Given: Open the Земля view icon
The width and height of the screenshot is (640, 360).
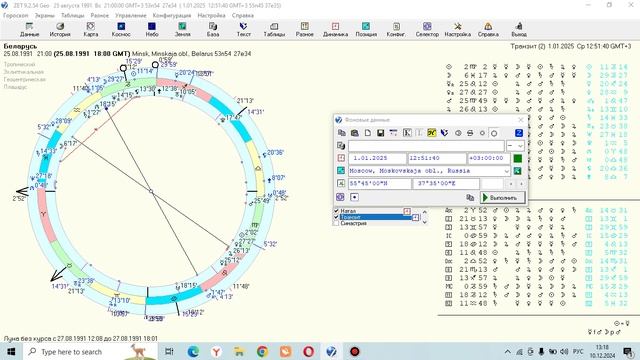Looking at the screenshot, I should pyautogui.click(x=182, y=29).
